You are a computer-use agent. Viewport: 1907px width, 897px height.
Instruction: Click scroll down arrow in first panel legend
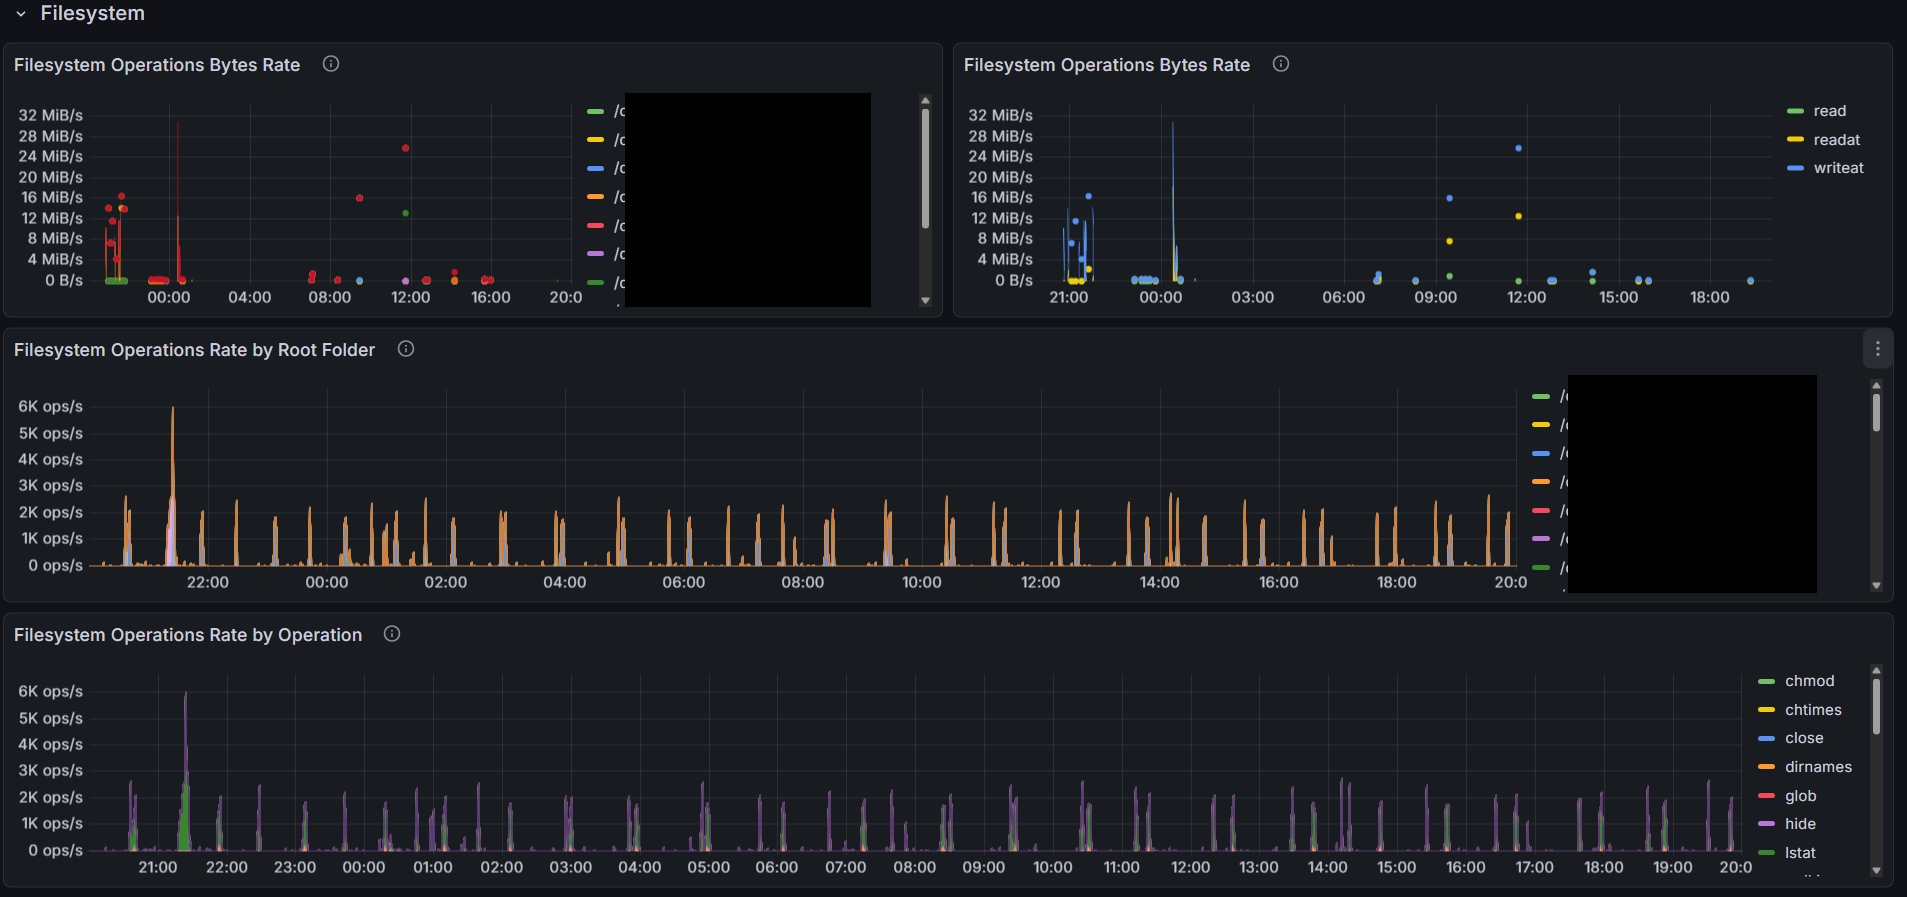(x=925, y=300)
